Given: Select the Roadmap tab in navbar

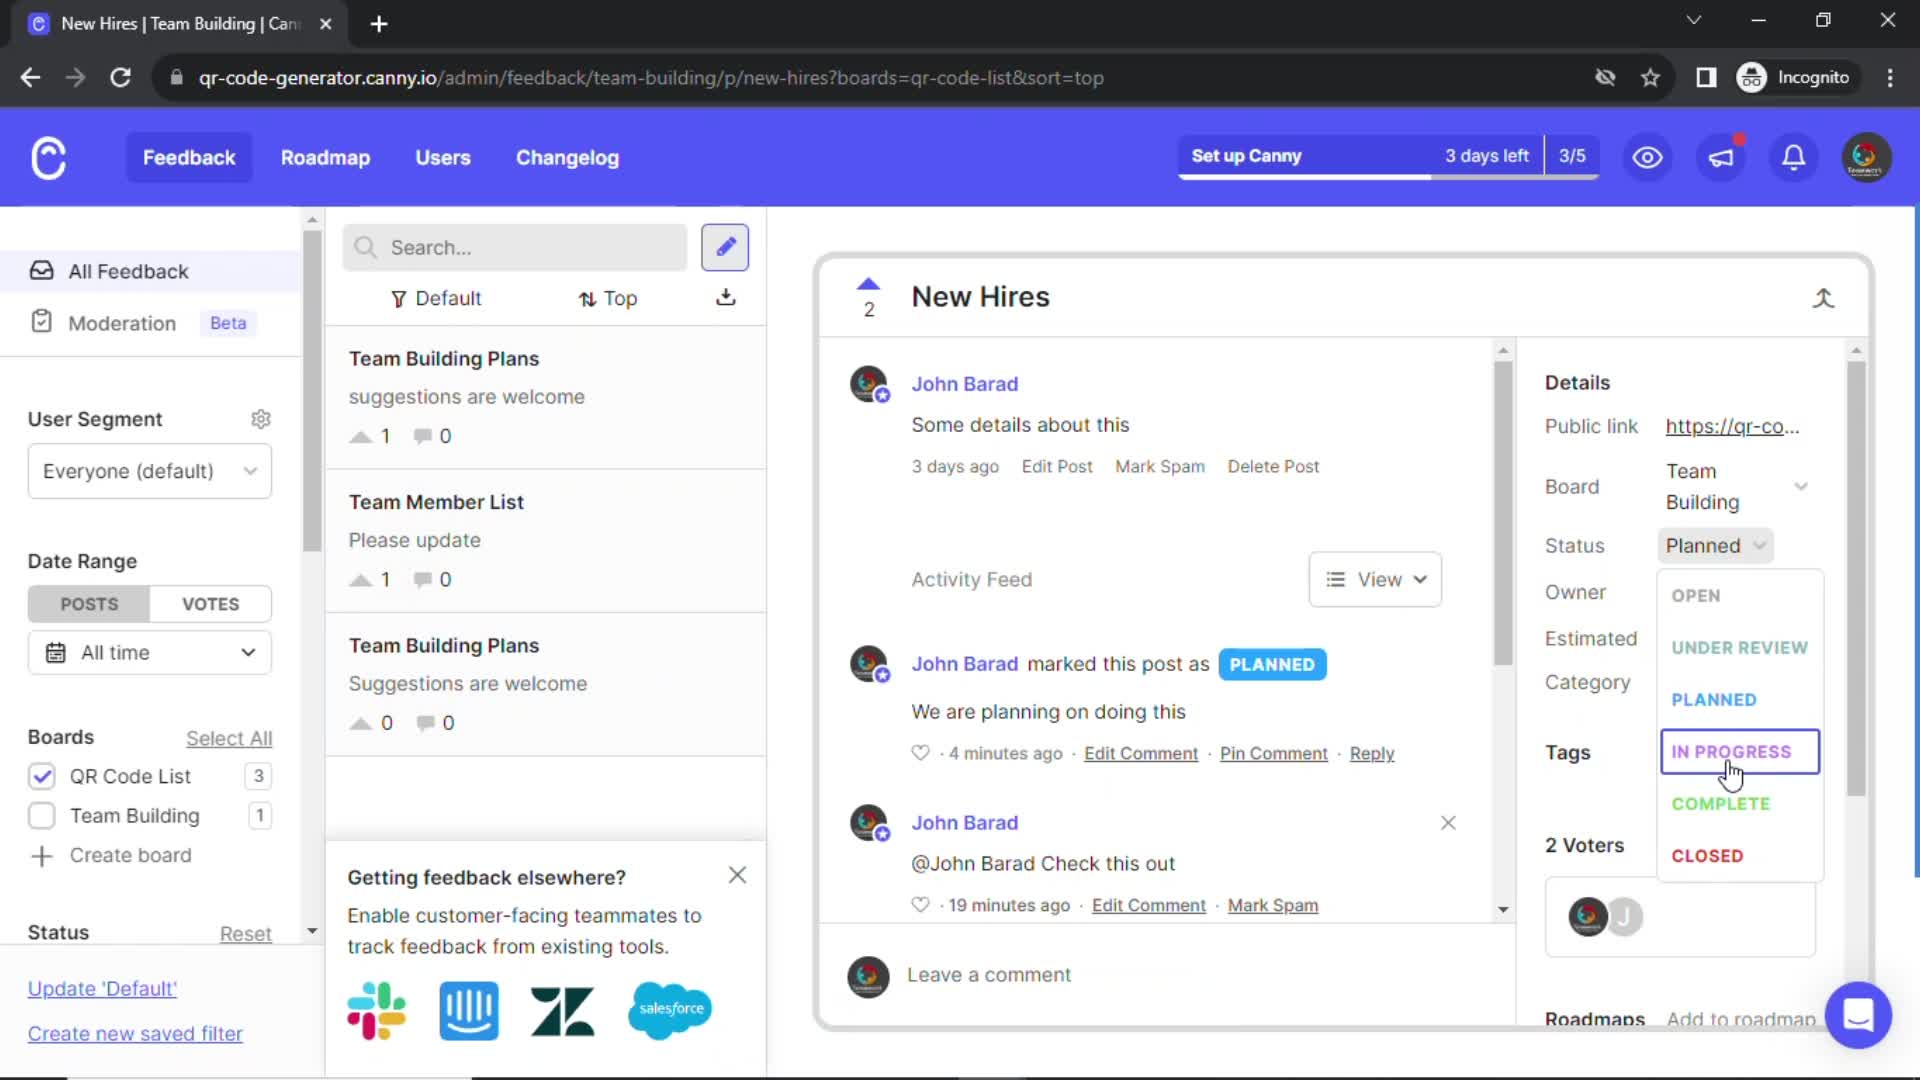Looking at the screenshot, I should (x=326, y=157).
